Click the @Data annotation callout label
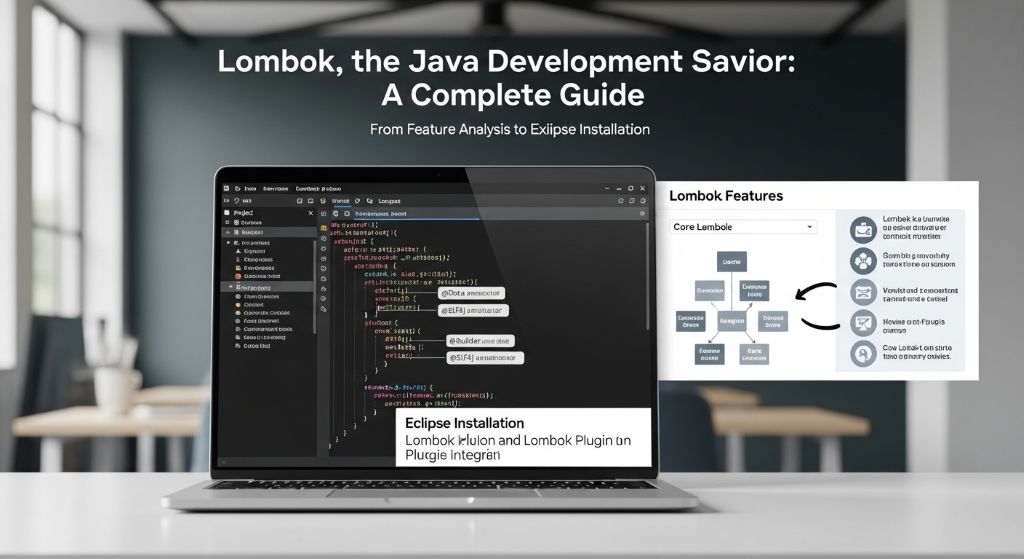Viewport: 1024px width, 559px height. (x=471, y=294)
